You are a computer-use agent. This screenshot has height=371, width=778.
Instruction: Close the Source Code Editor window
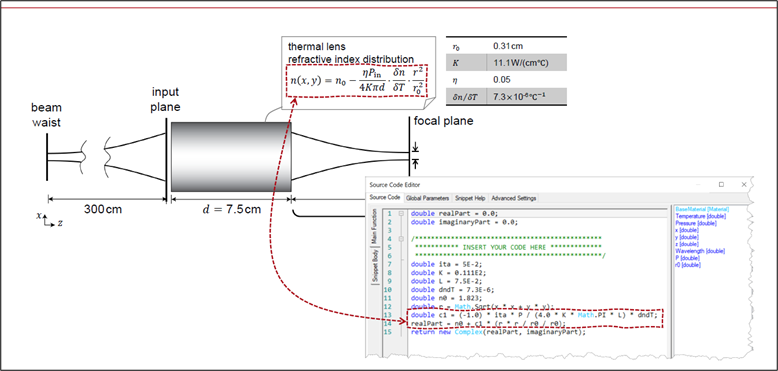pyautogui.click(x=744, y=185)
